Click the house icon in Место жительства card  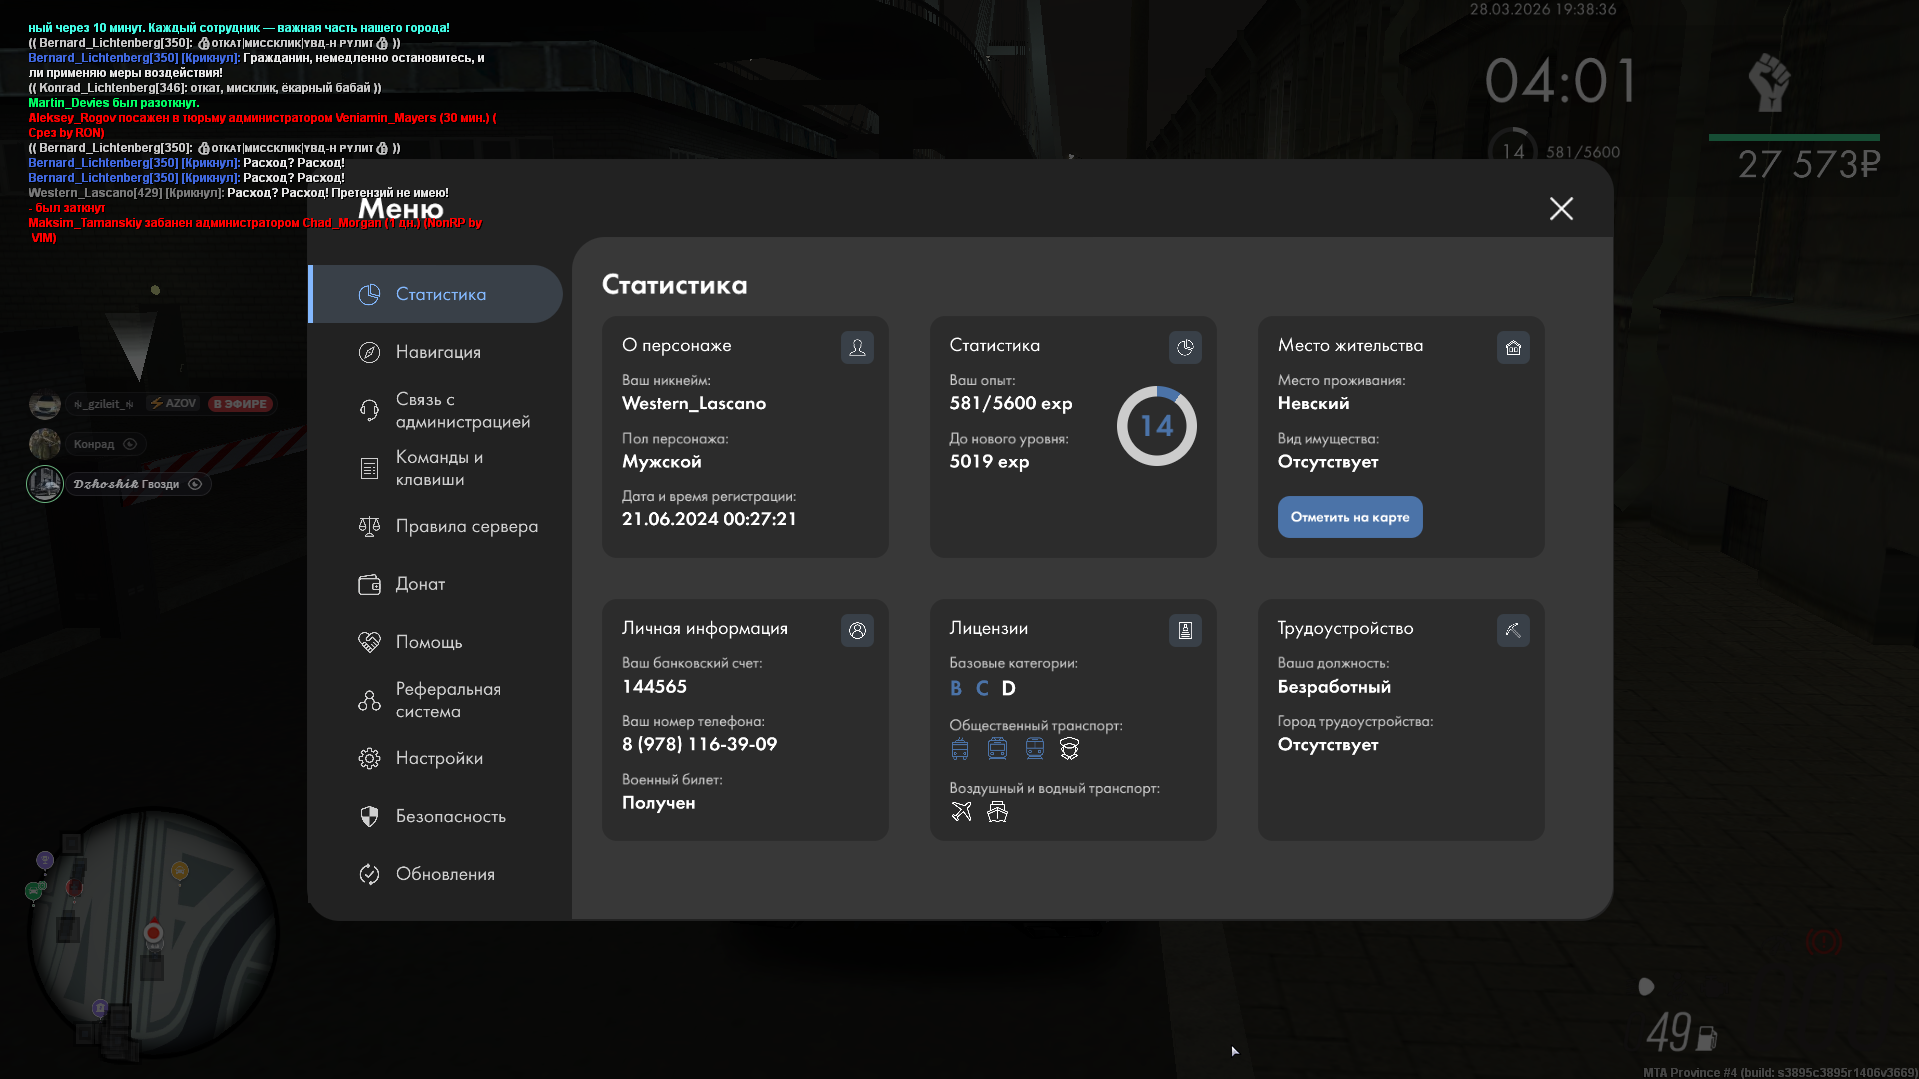[1513, 347]
